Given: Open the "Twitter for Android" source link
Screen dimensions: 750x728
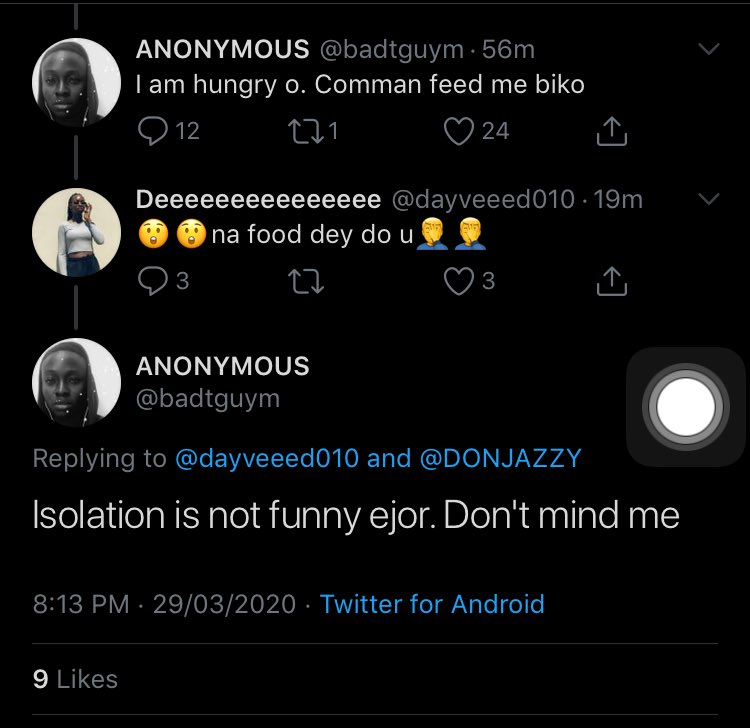Looking at the screenshot, I should point(432,604).
